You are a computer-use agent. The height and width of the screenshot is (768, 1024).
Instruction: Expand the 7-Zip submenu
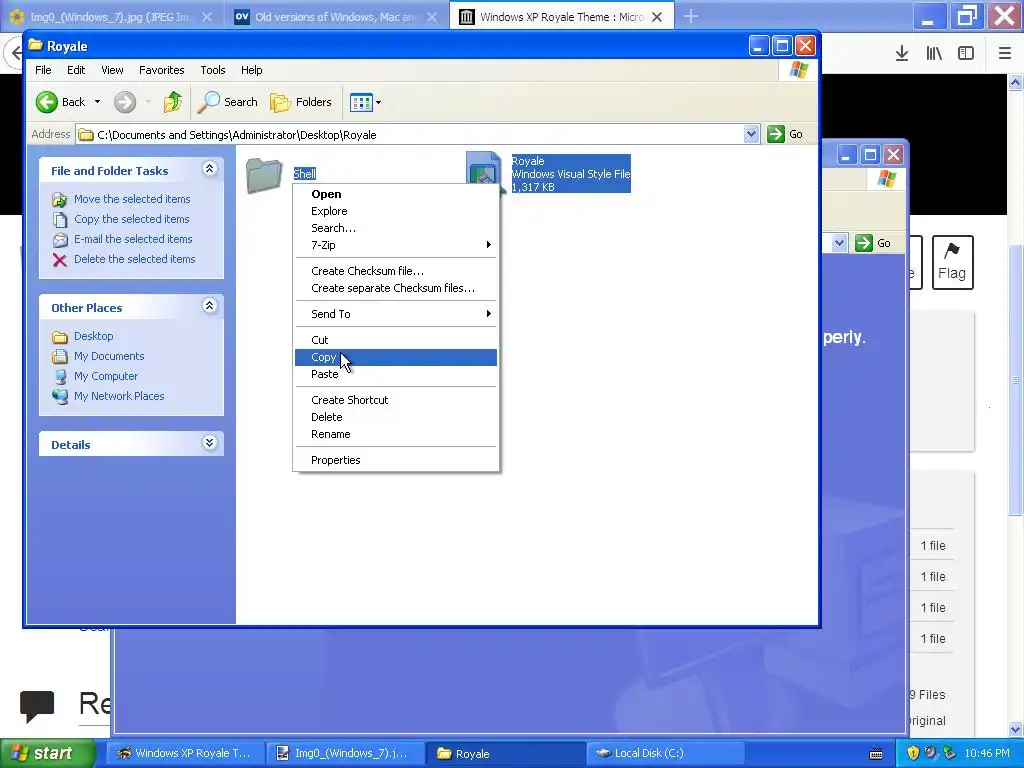pyautogui.click(x=396, y=245)
